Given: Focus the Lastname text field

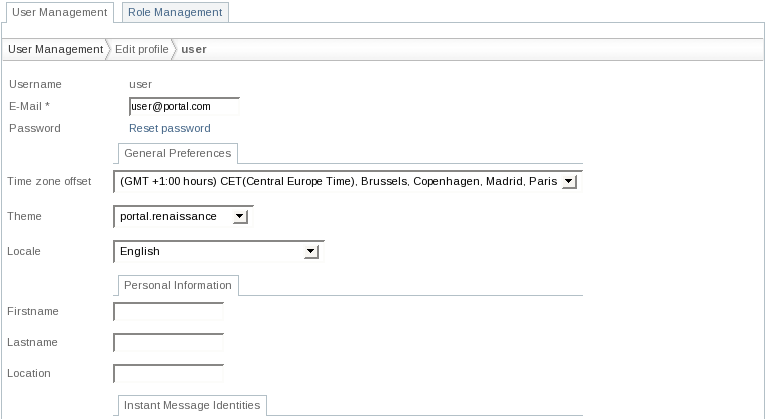Looking at the screenshot, I should coord(168,343).
